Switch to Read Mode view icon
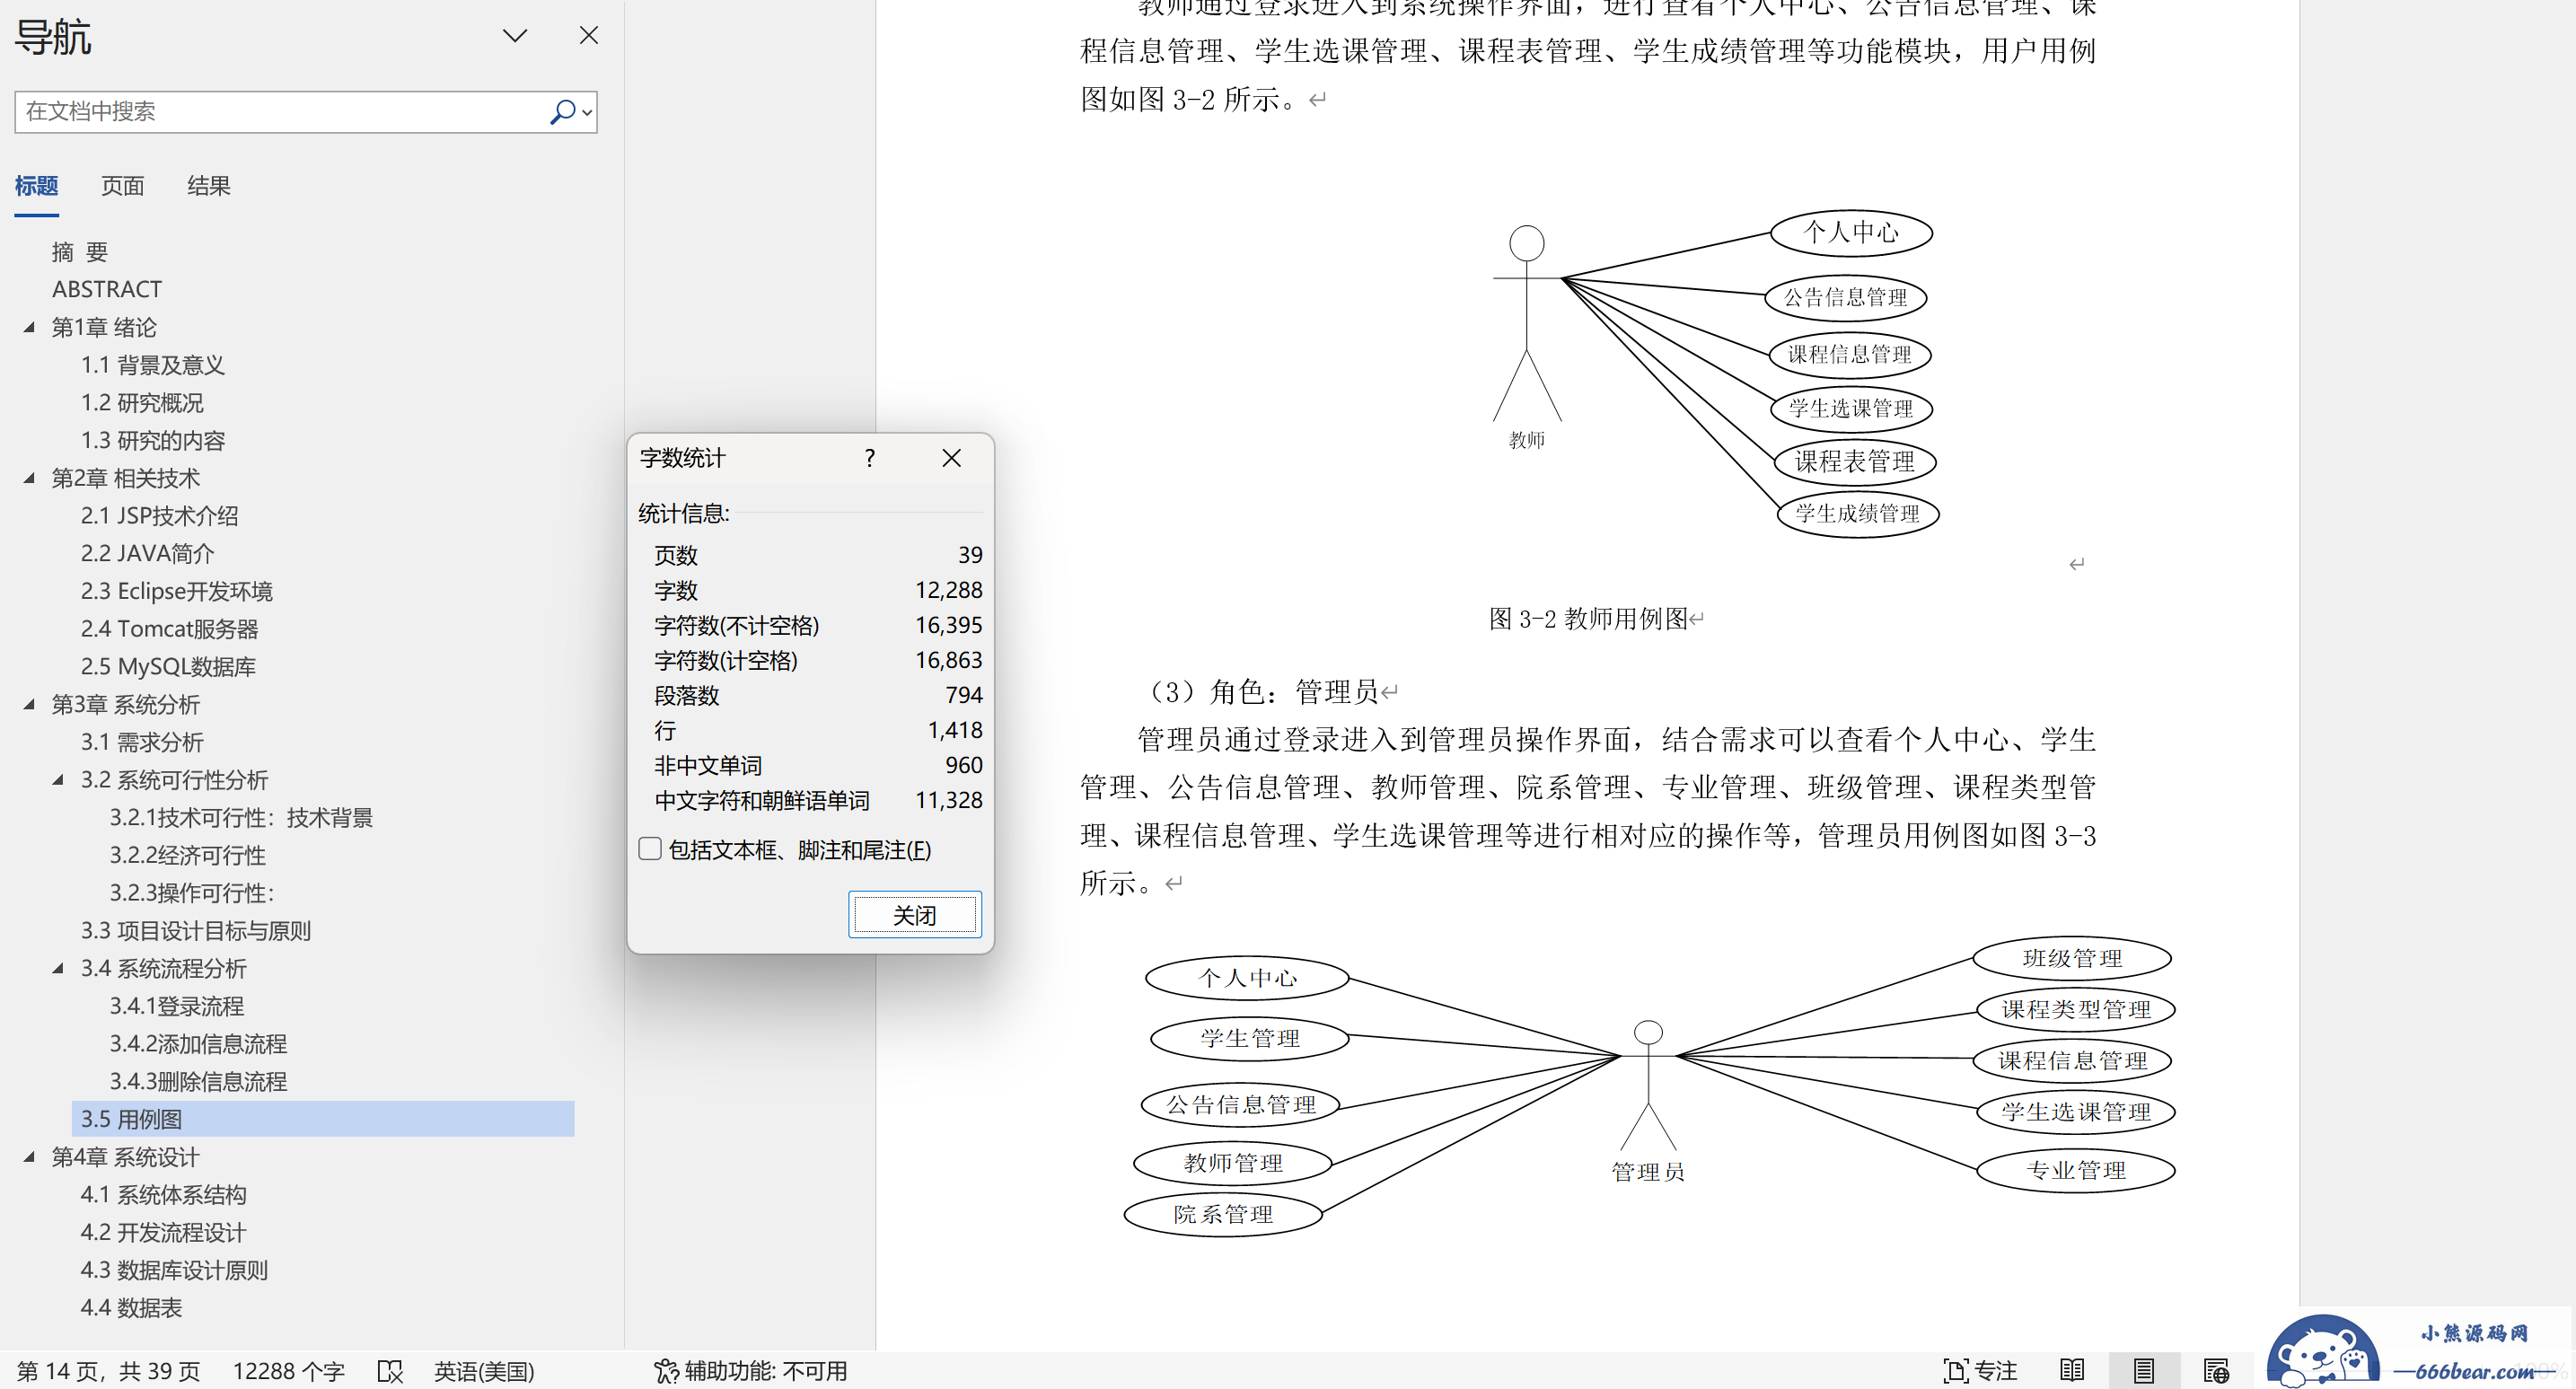The width and height of the screenshot is (2576, 1389). coord(2072,1370)
